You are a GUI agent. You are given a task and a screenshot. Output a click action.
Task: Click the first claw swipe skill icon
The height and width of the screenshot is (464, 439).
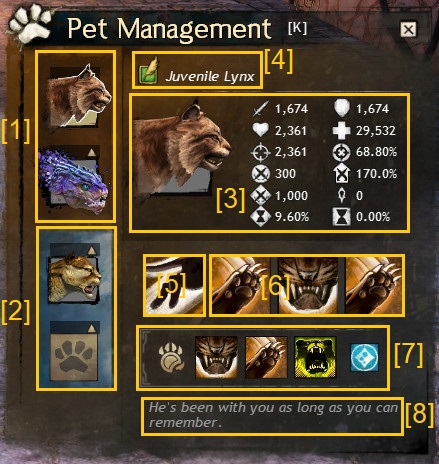click(241, 286)
